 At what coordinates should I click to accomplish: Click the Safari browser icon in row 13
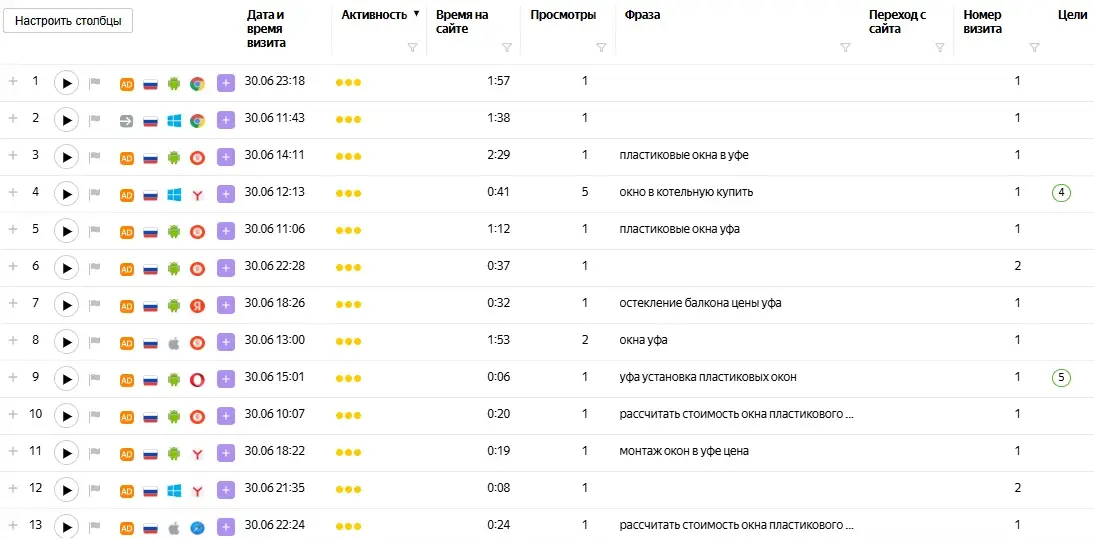(x=197, y=527)
